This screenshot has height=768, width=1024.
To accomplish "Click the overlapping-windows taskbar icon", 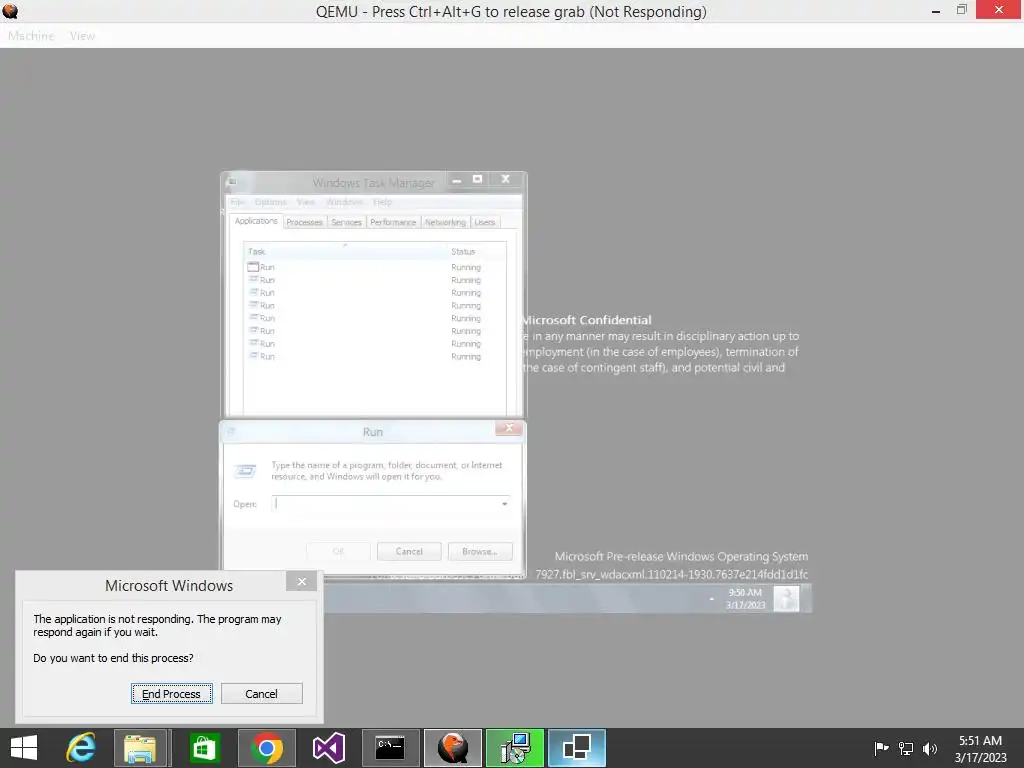I will [x=577, y=748].
